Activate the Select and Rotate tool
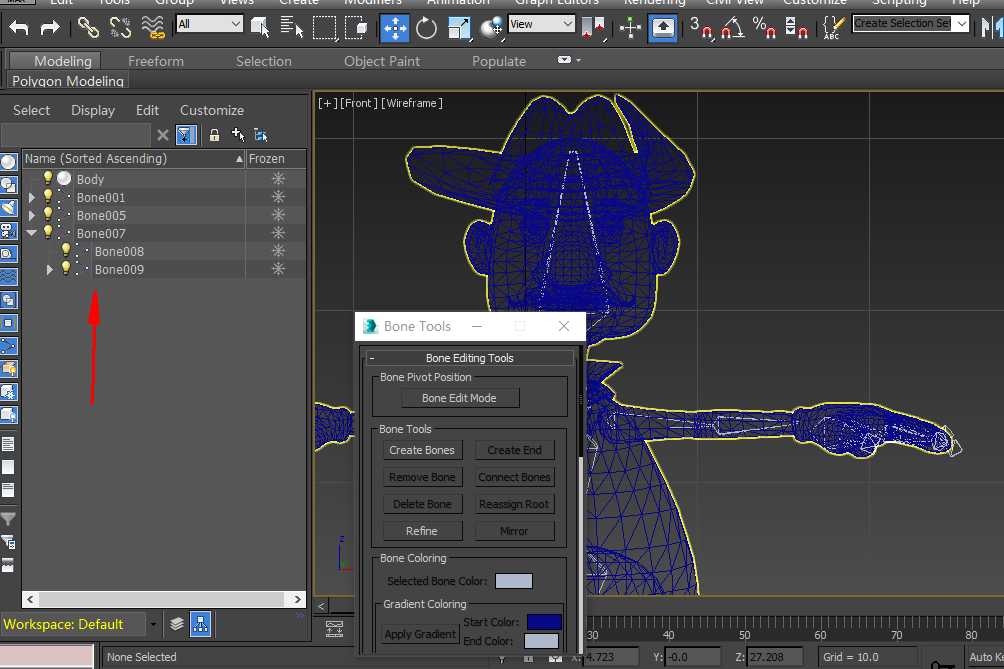The height and width of the screenshot is (669, 1004). [426, 28]
